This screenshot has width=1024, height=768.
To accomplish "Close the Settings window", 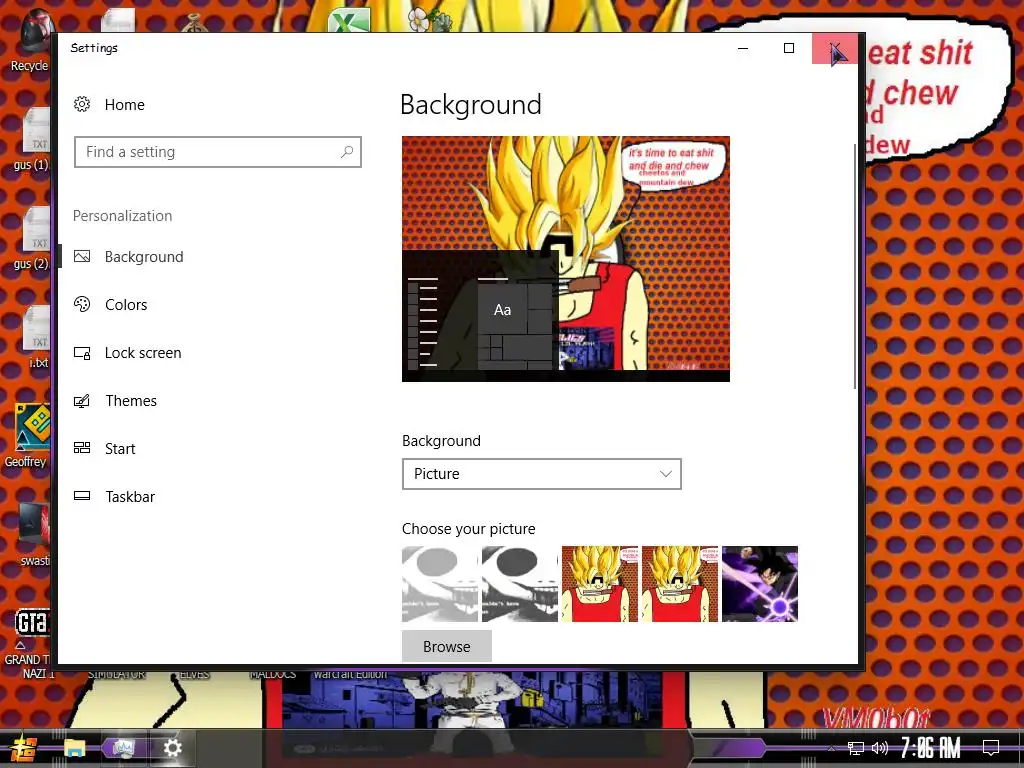I will click(835, 48).
